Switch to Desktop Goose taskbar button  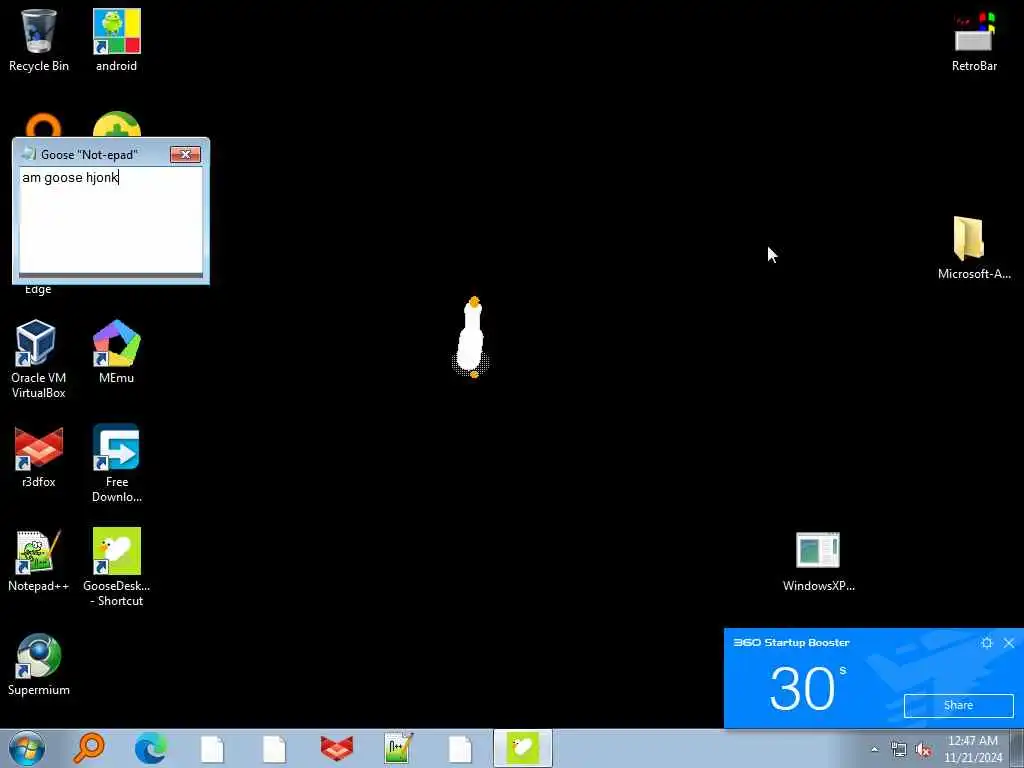522,748
